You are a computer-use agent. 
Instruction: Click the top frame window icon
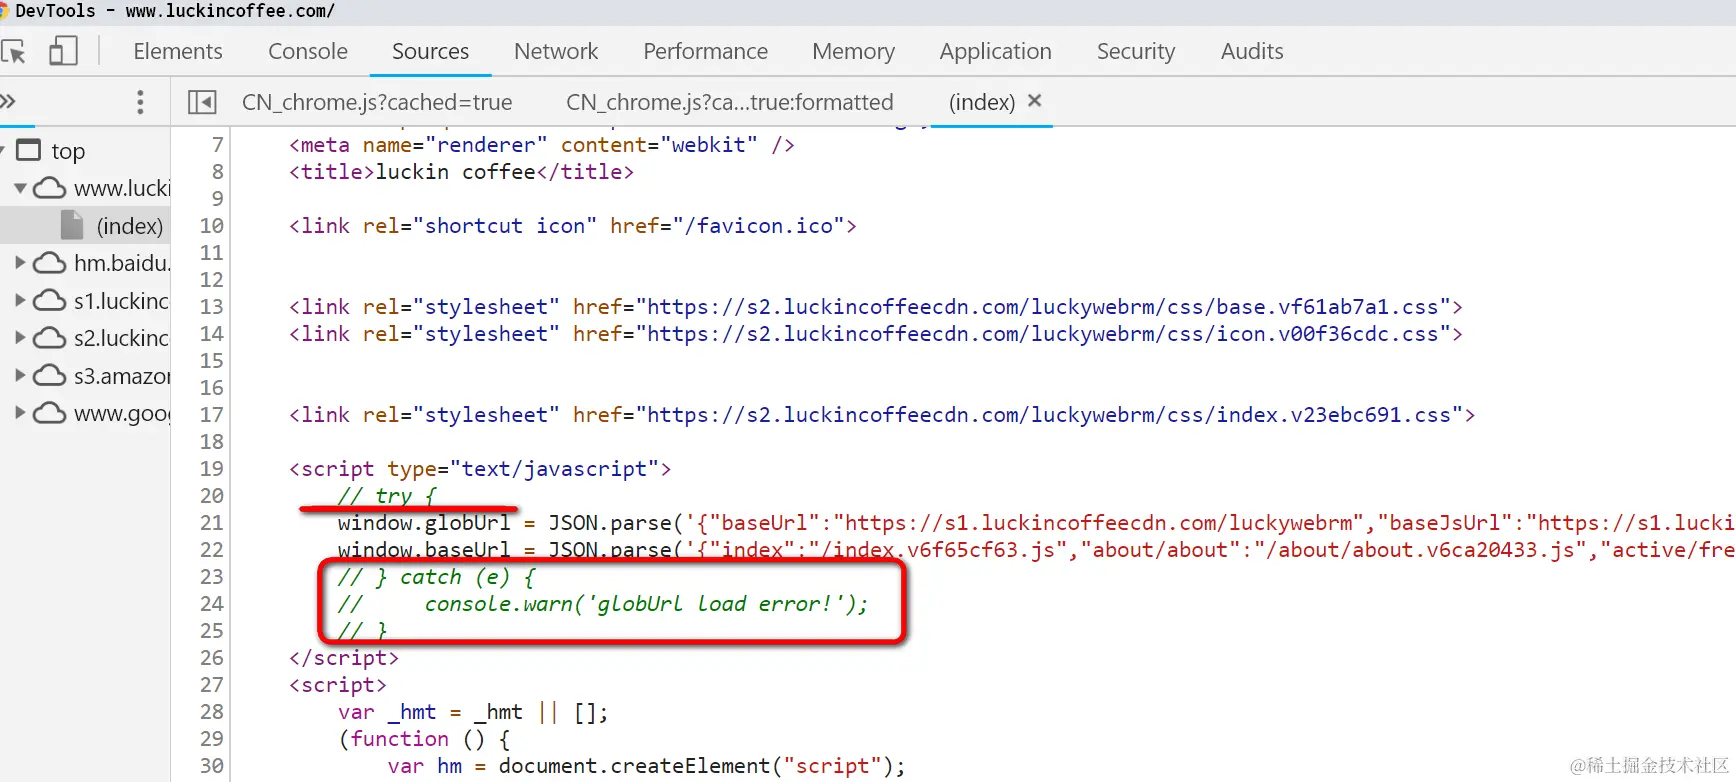(x=29, y=150)
